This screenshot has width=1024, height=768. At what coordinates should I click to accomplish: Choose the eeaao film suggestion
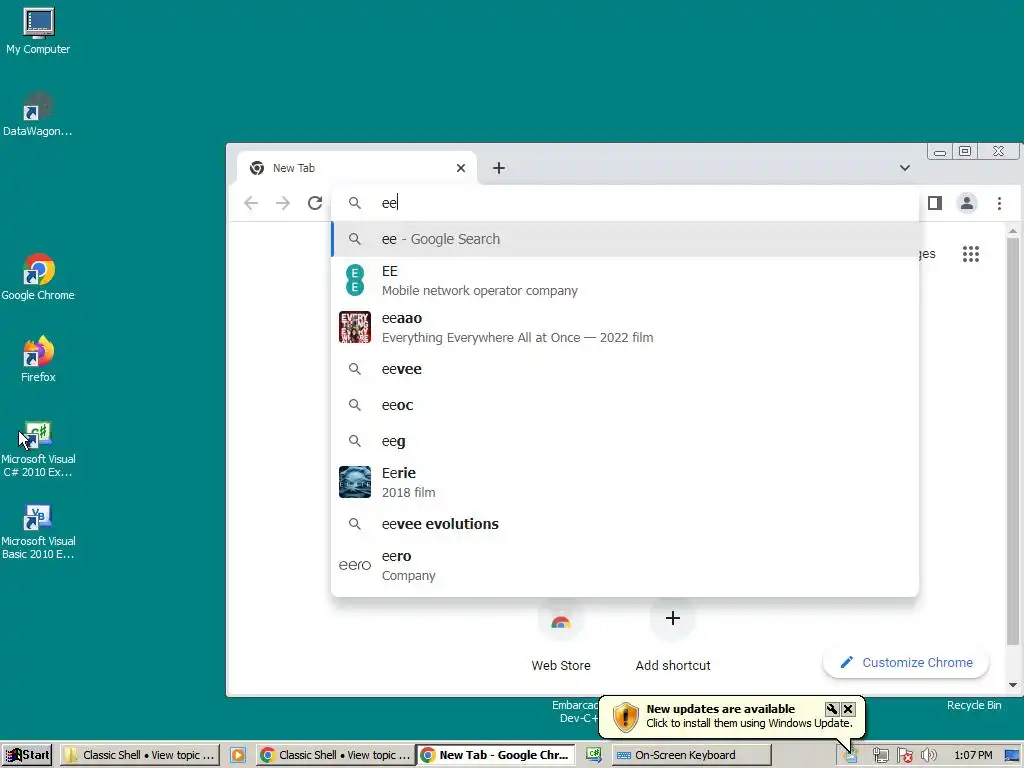click(x=624, y=327)
